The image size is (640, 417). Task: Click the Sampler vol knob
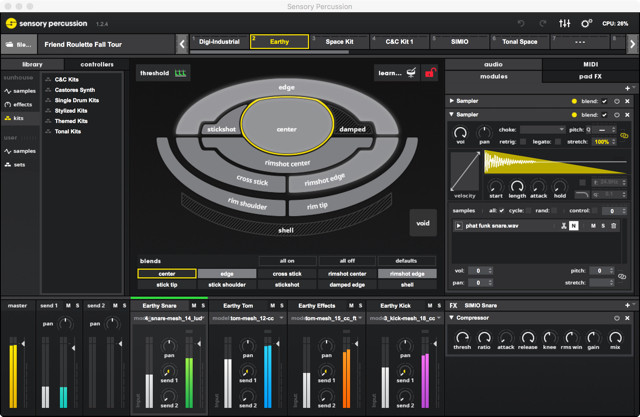(460, 133)
